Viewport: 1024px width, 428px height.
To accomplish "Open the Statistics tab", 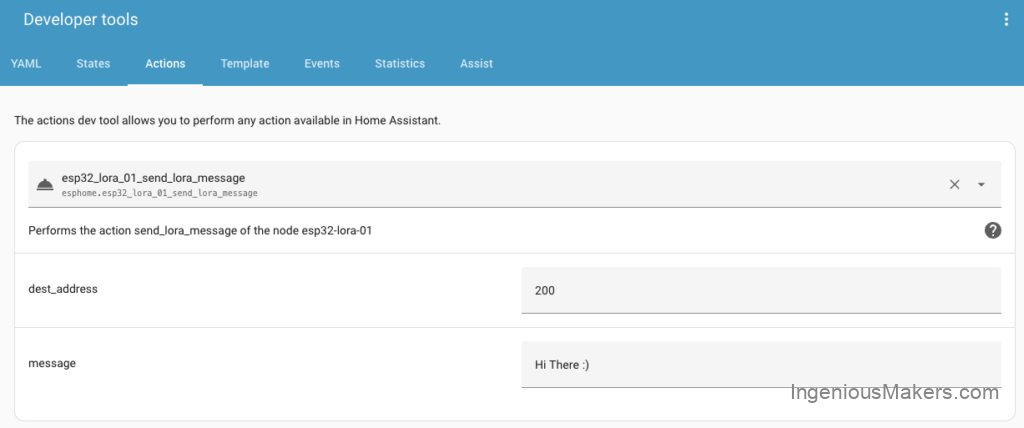I will point(400,63).
